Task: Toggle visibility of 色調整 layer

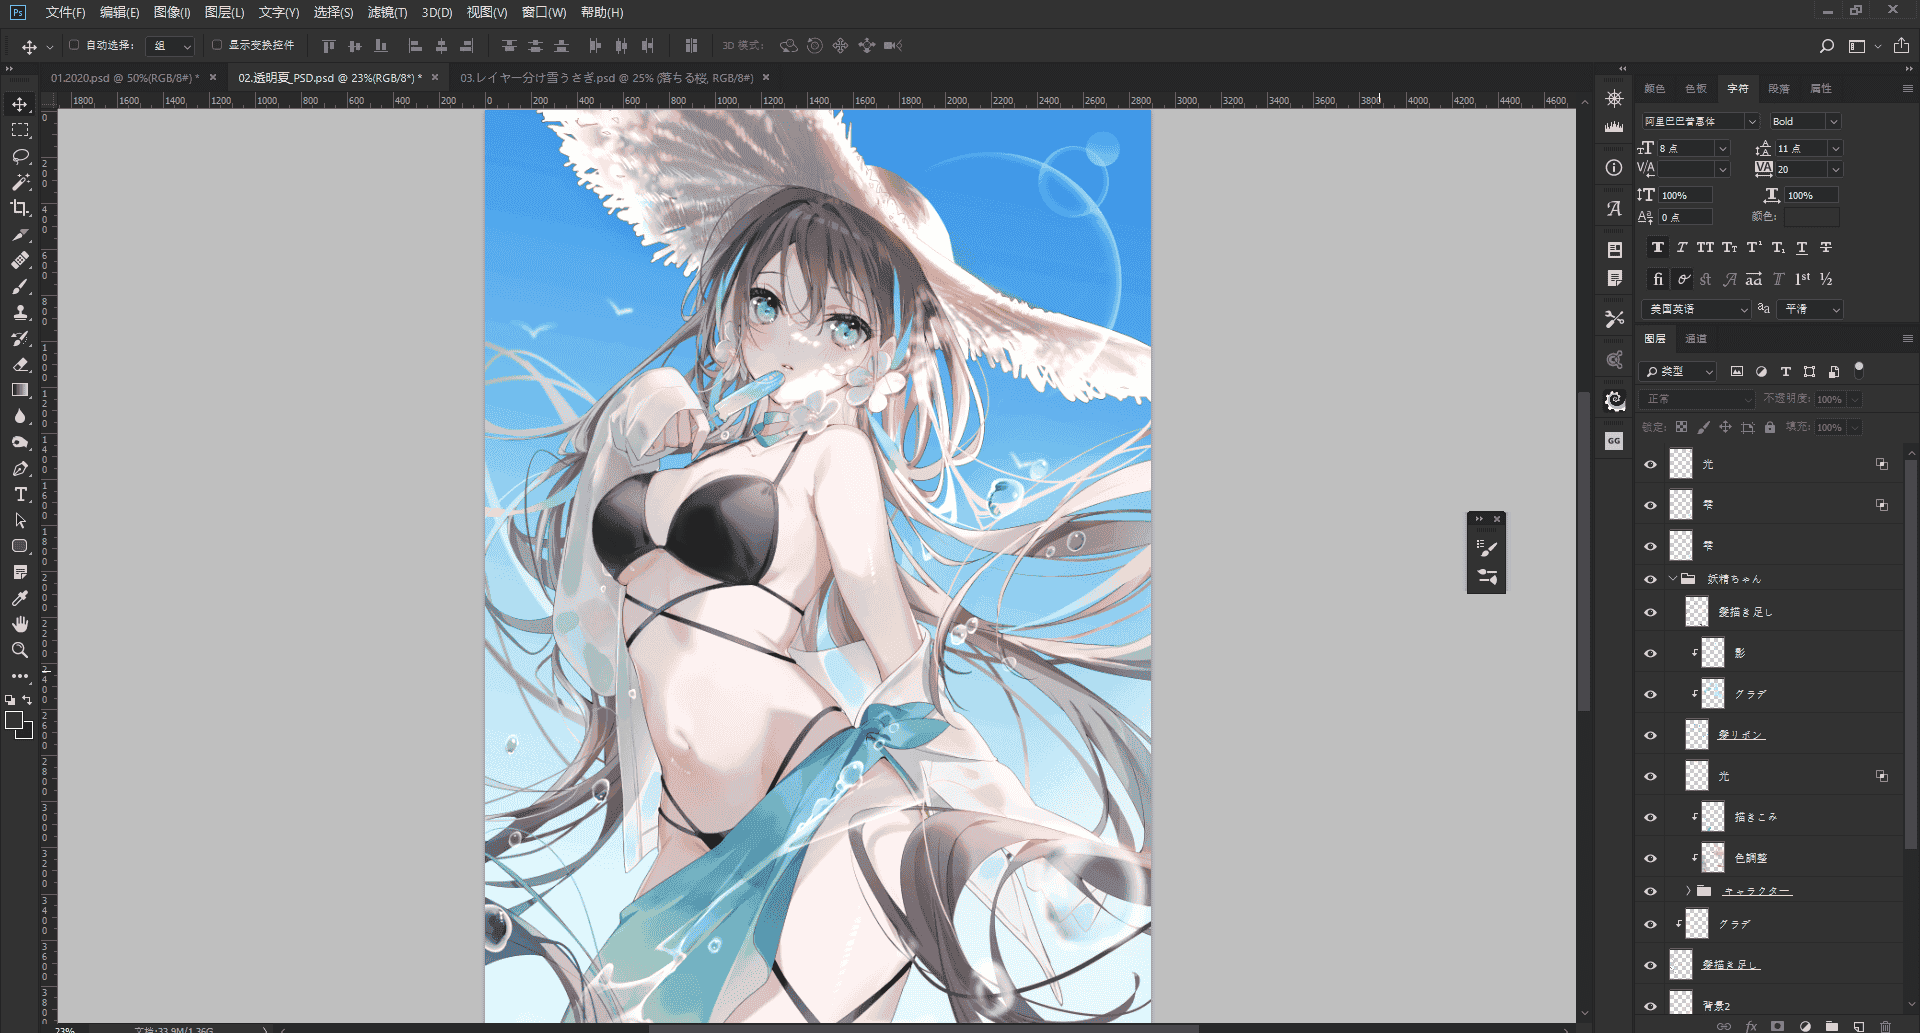Action: point(1650,858)
